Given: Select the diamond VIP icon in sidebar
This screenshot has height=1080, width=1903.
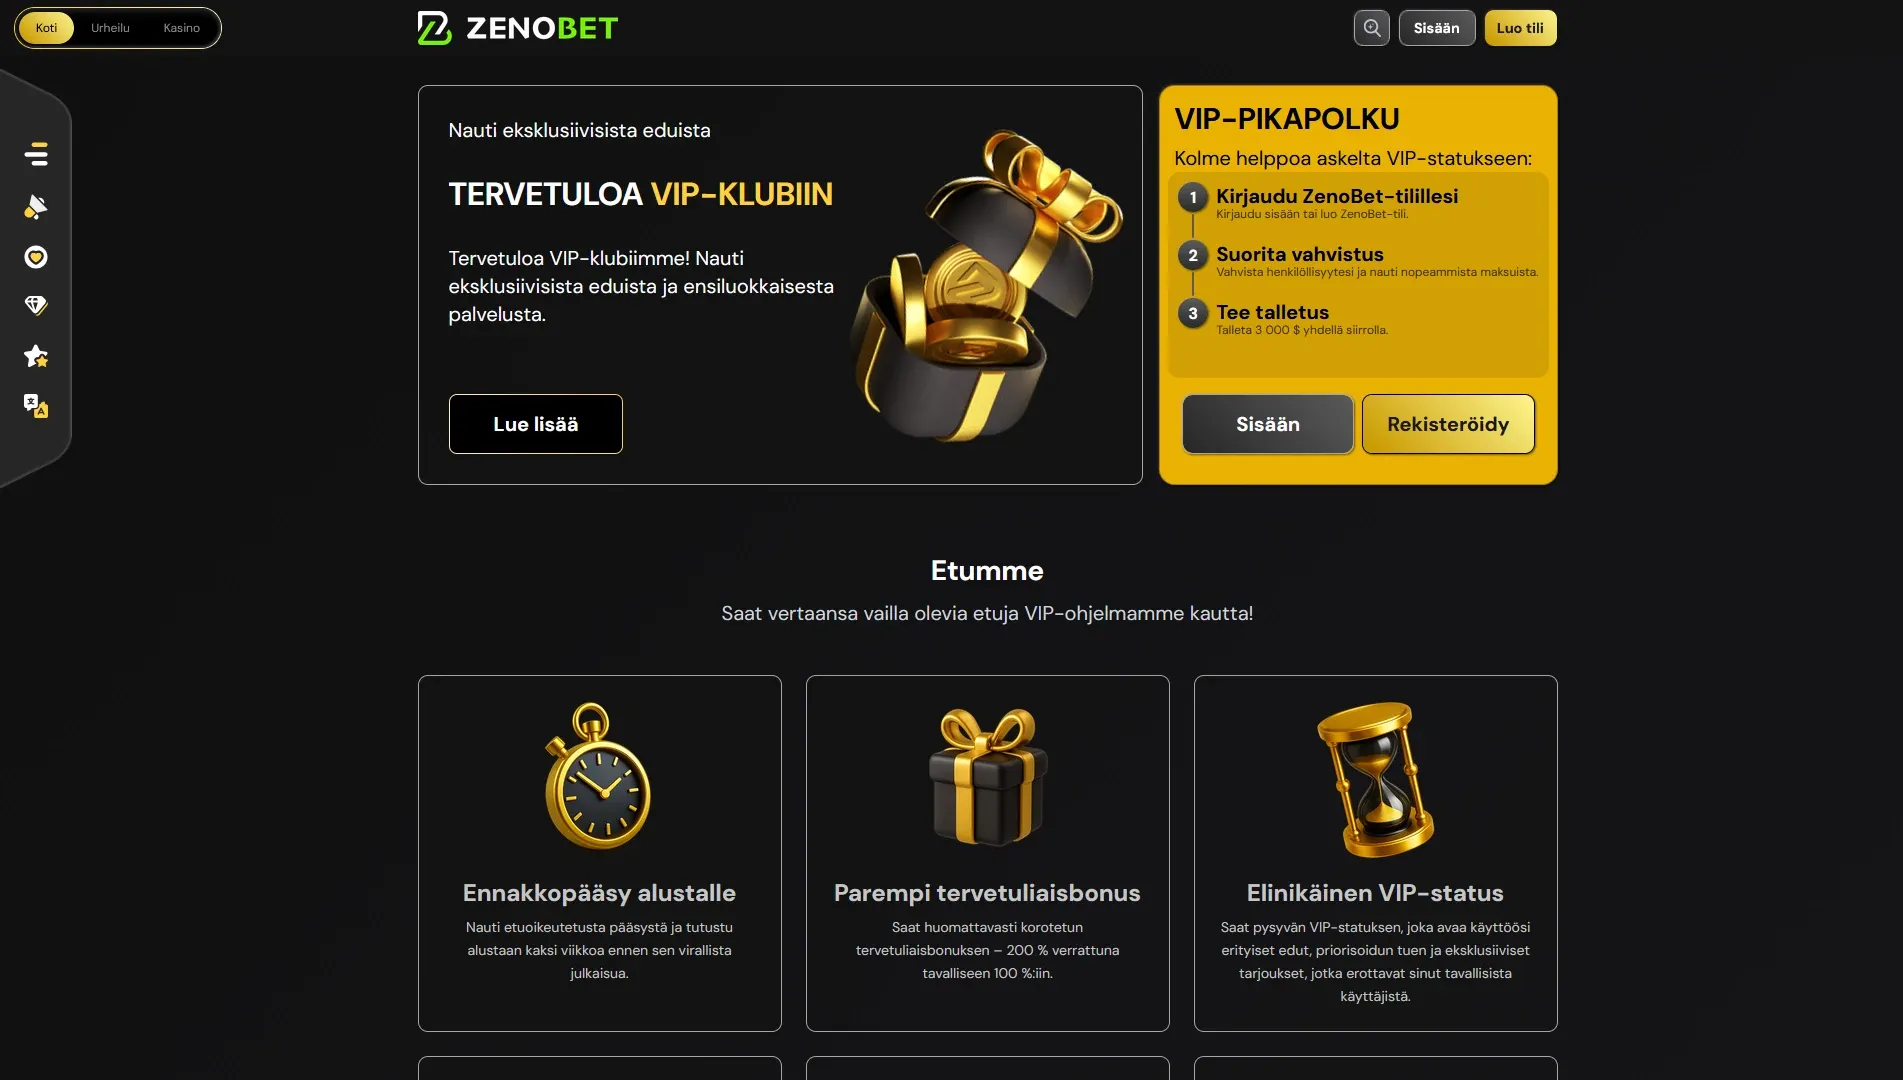Looking at the screenshot, I should click(x=36, y=306).
